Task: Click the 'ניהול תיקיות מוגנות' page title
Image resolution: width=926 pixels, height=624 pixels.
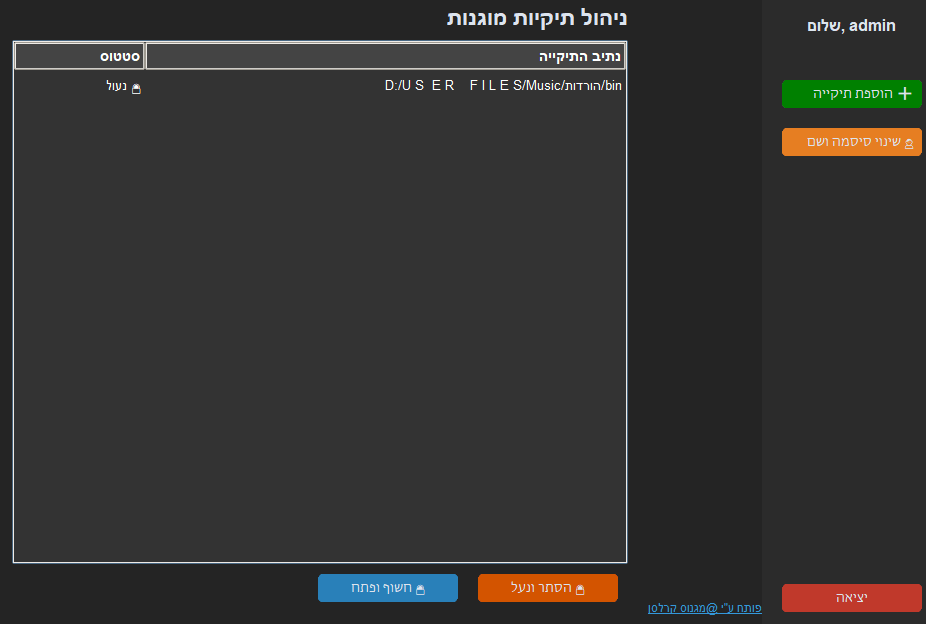Action: (537, 17)
